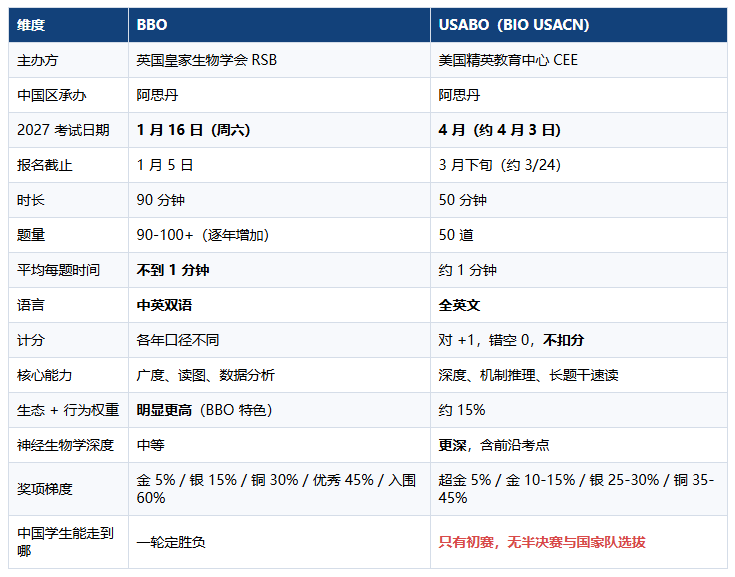Click the 生态 + 行为权重 row label
The image size is (735, 577).
point(68,410)
